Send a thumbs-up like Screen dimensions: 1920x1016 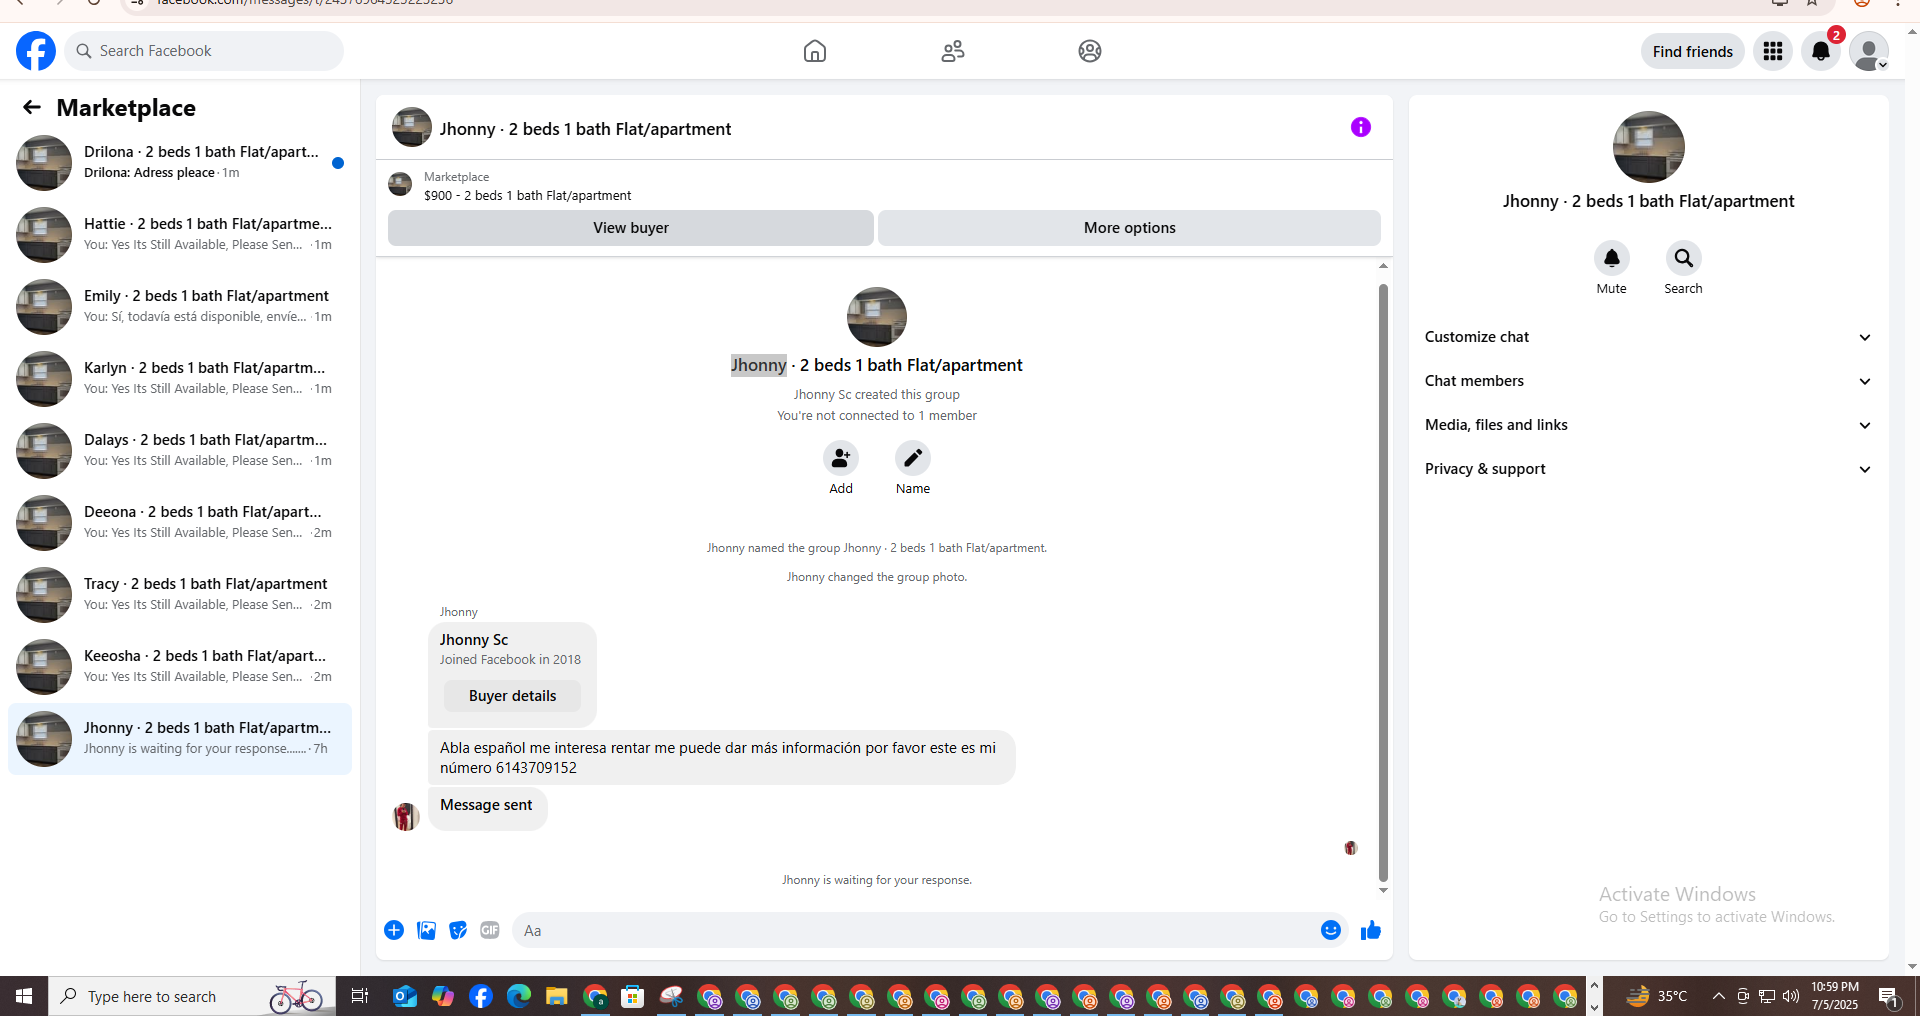point(1371,930)
